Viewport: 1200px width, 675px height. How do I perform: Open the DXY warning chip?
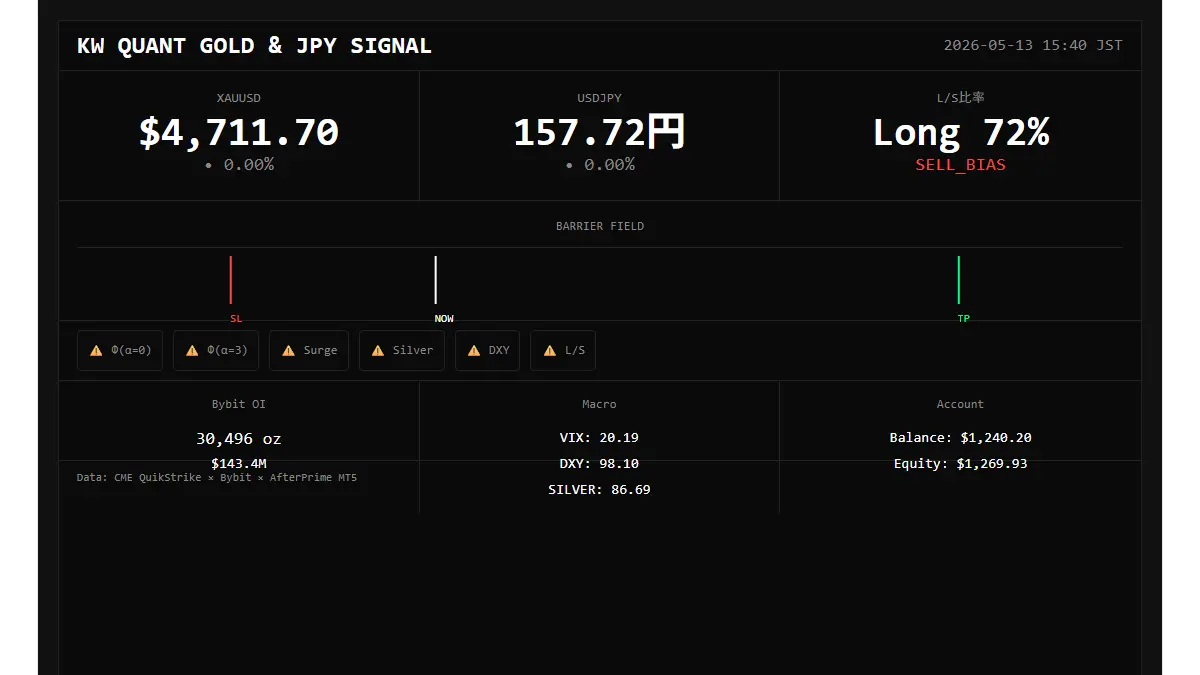487,351
